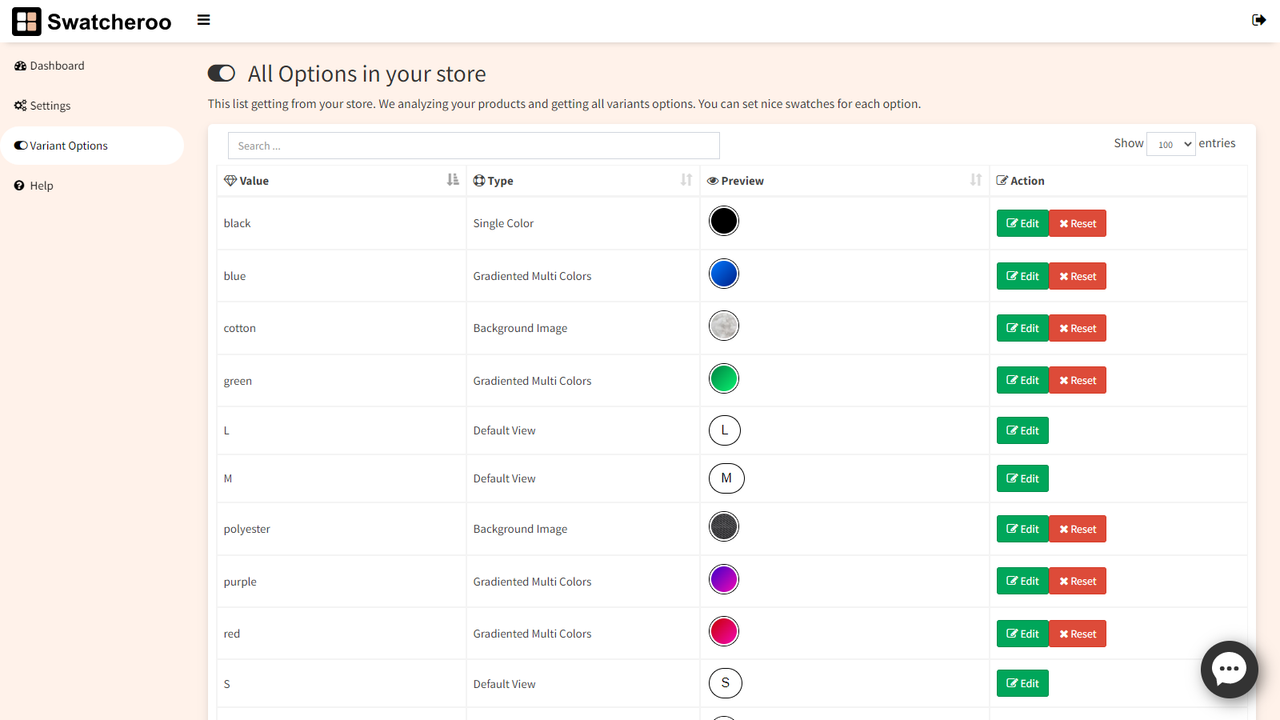Click the Help question mark icon
This screenshot has width=1280, height=720.
(x=18, y=185)
